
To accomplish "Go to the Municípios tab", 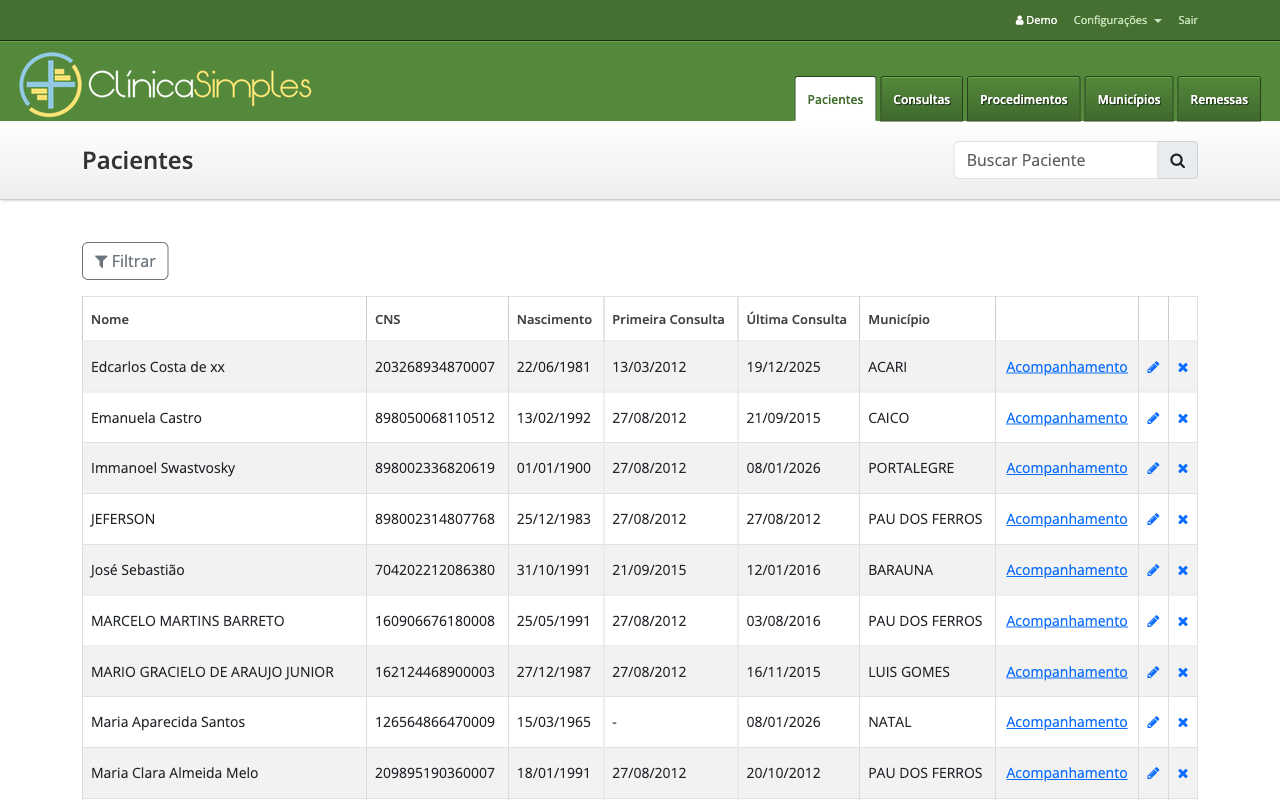I will coord(1128,100).
